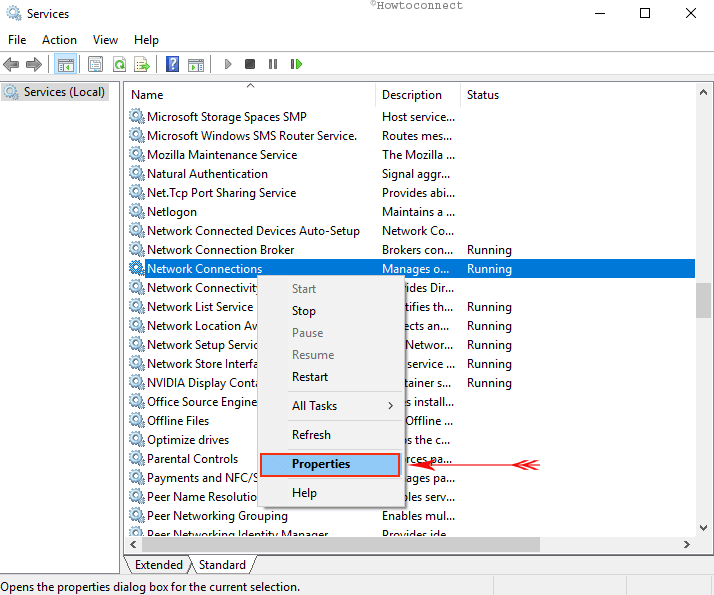Click the gear icon beside Netlogon

point(137,211)
